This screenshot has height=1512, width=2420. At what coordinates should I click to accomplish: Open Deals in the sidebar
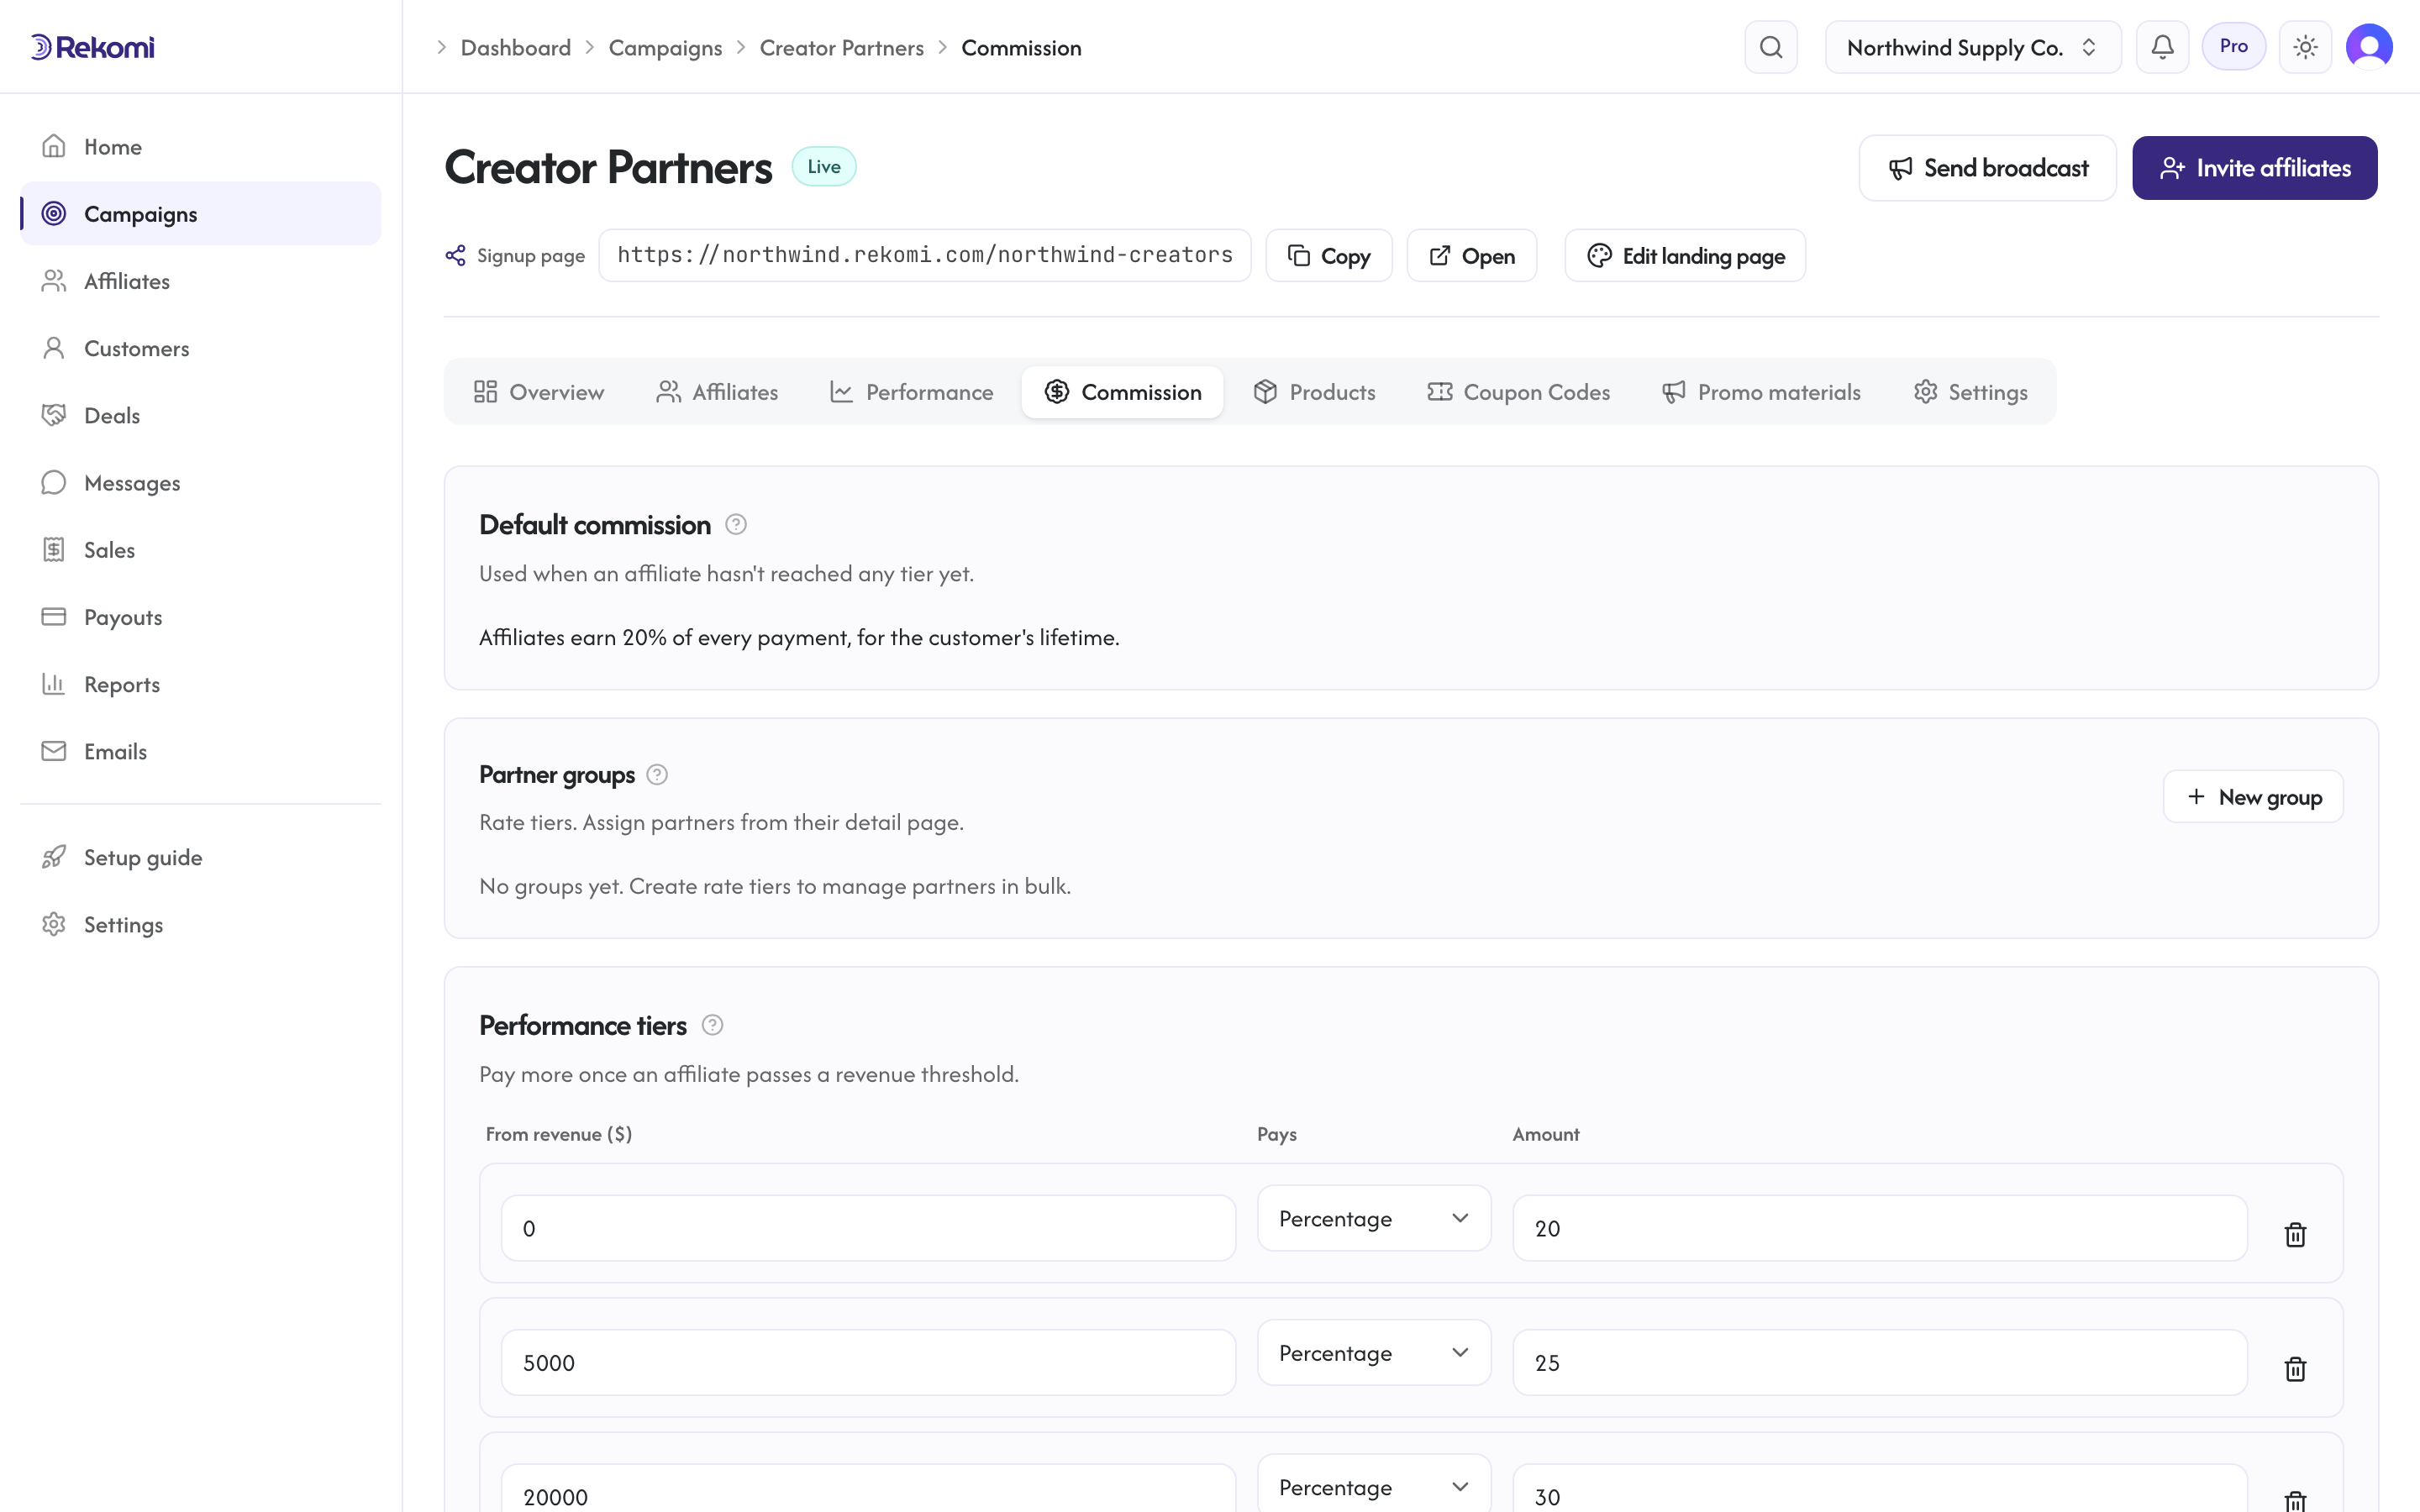(200, 415)
